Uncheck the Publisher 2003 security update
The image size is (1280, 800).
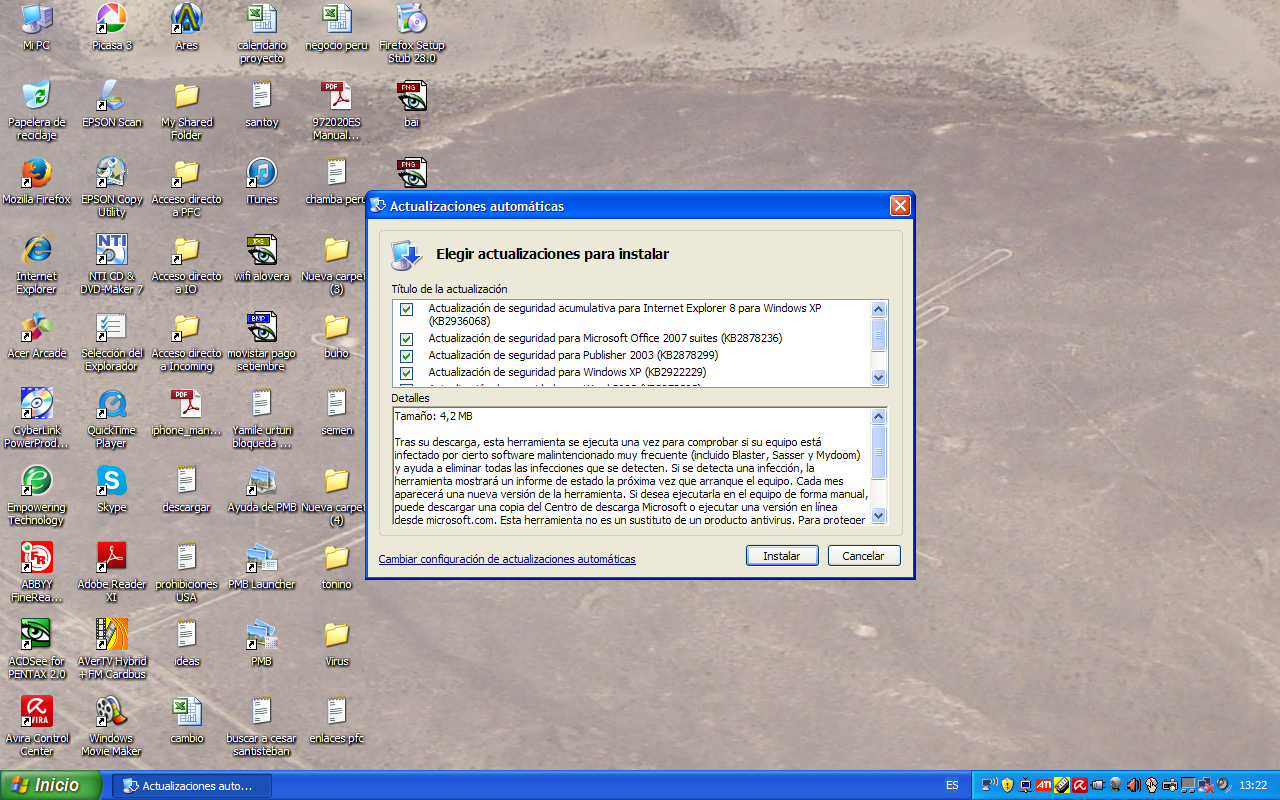tap(407, 356)
